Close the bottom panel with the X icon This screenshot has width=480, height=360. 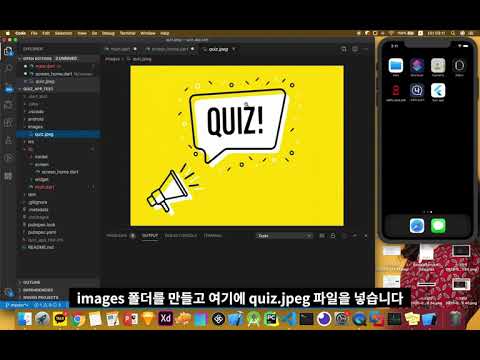(x=366, y=236)
